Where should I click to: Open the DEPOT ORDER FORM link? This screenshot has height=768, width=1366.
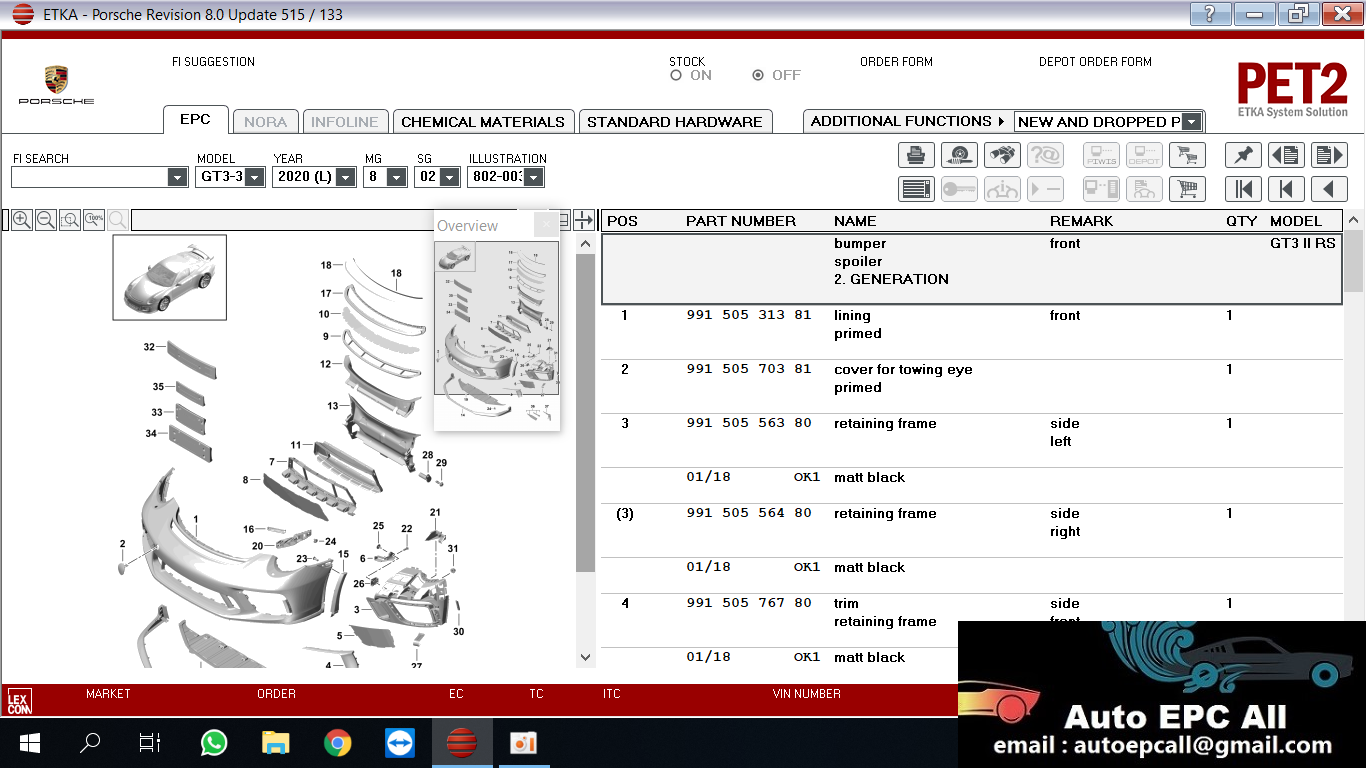click(x=1095, y=62)
